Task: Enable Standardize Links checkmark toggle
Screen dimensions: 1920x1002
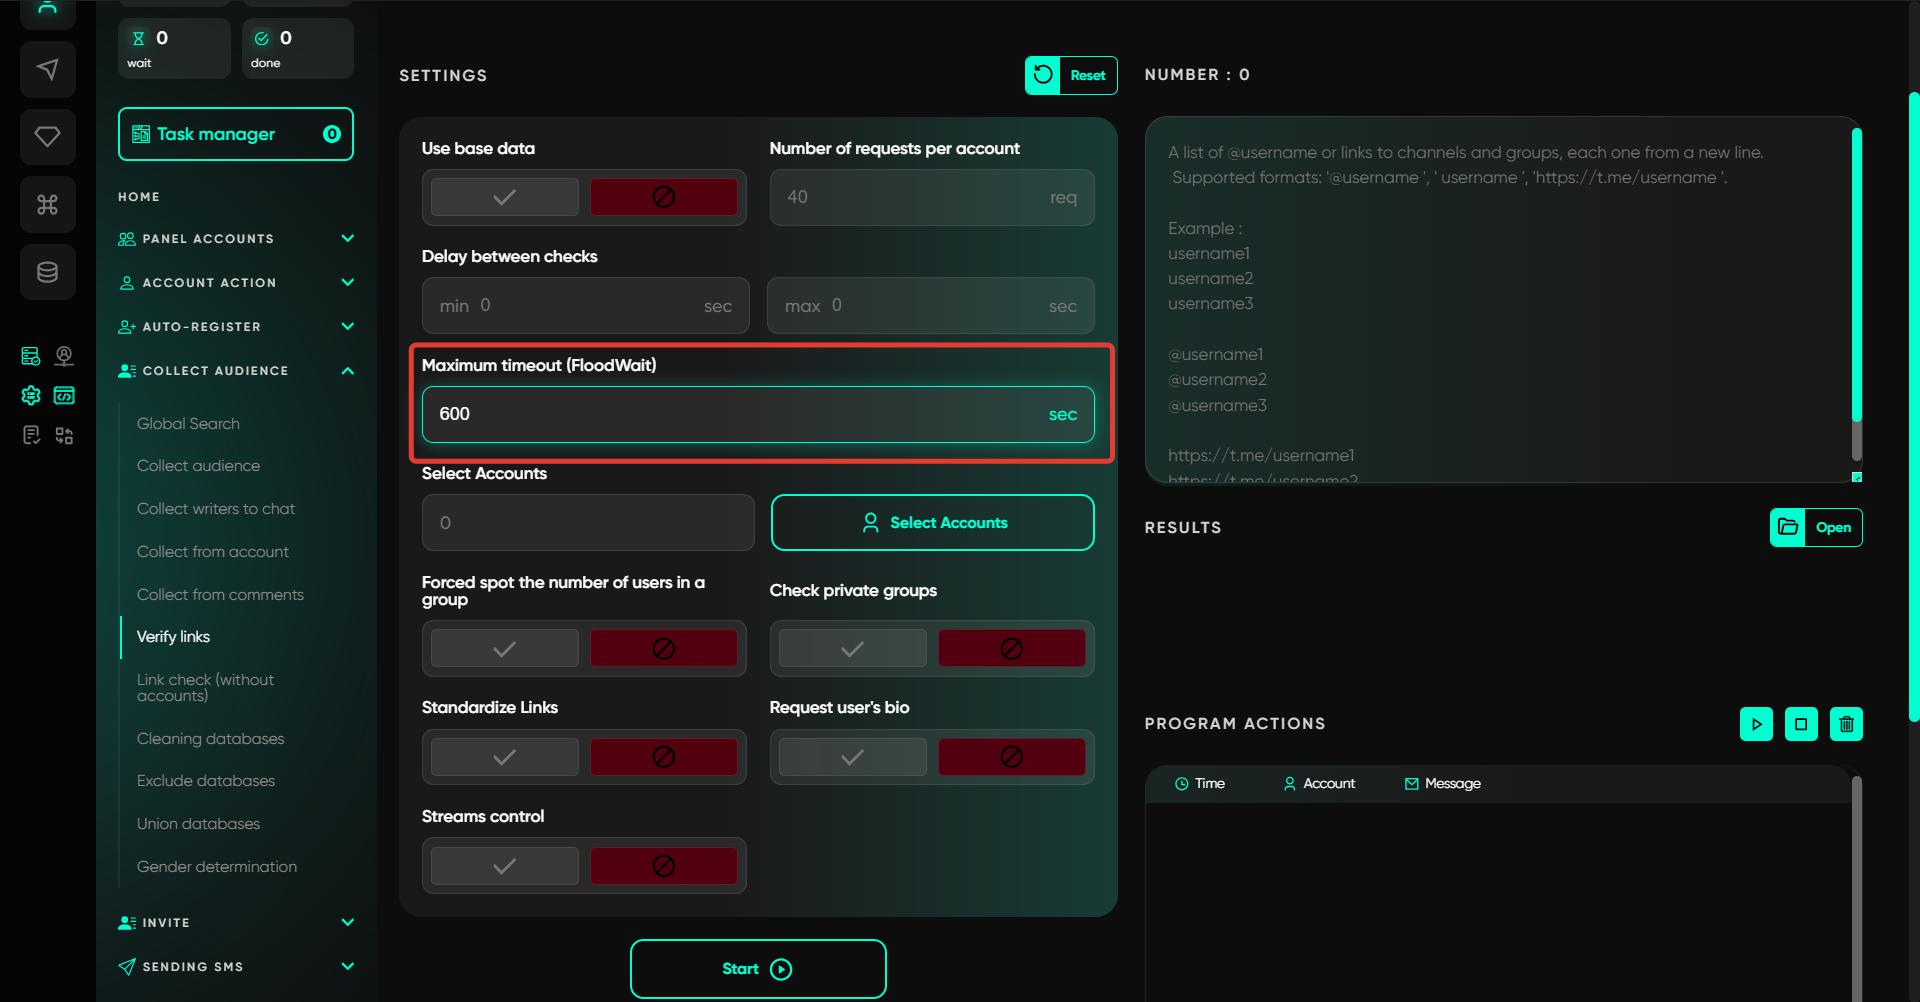Action: pyautogui.click(x=505, y=757)
